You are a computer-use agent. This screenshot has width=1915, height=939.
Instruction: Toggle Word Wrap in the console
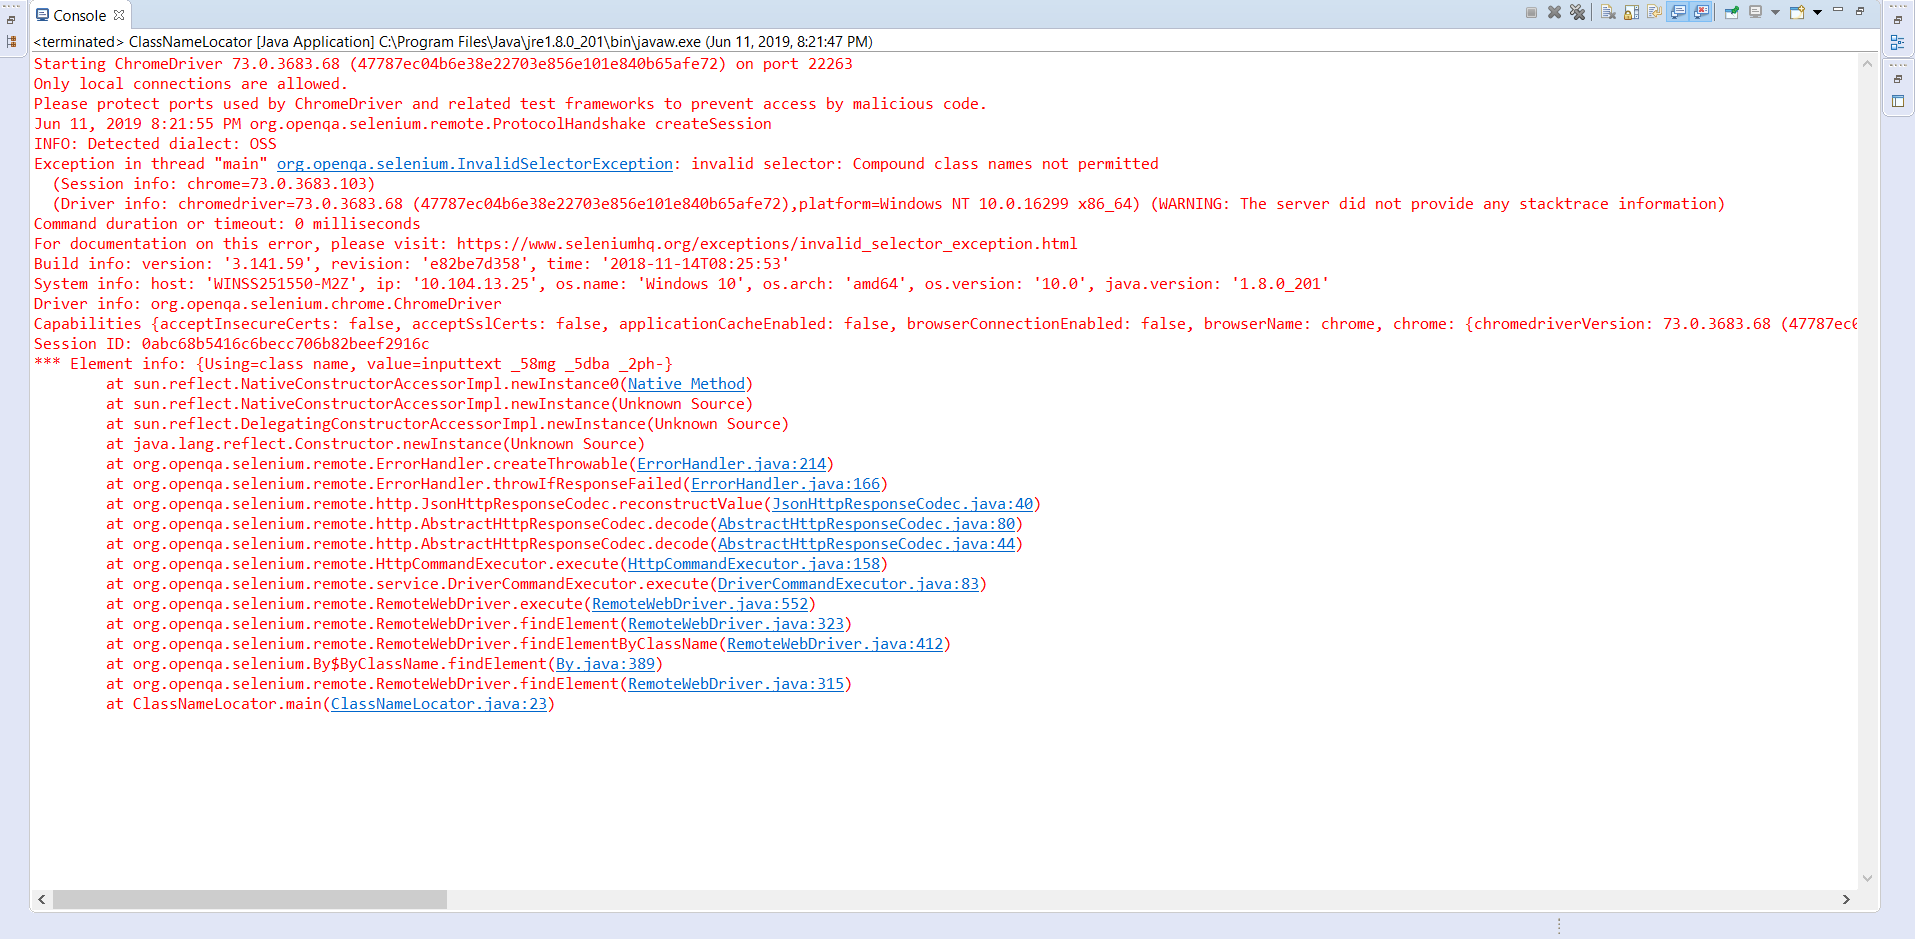pyautogui.click(x=1654, y=13)
